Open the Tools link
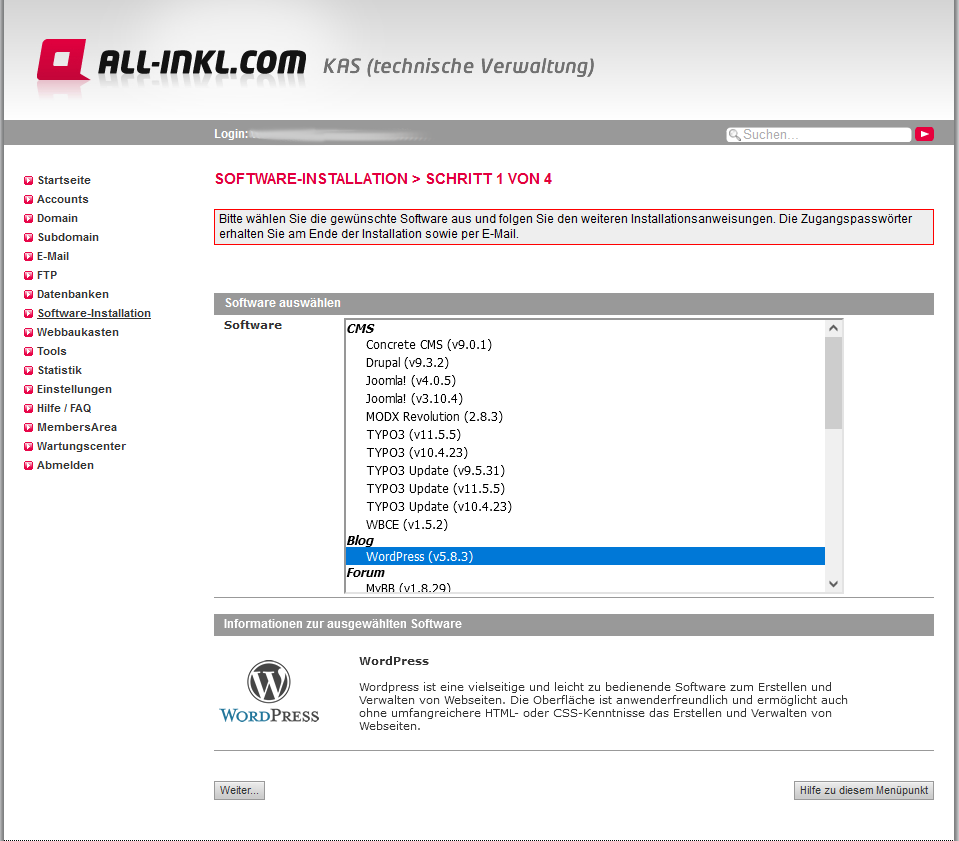 (x=51, y=350)
